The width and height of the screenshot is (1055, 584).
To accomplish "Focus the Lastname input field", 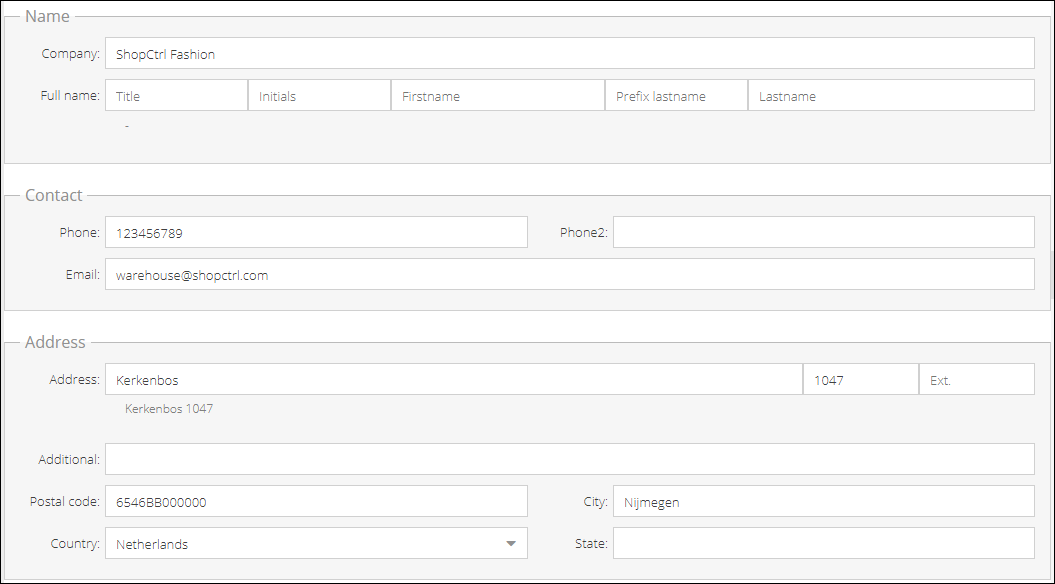I will [891, 95].
